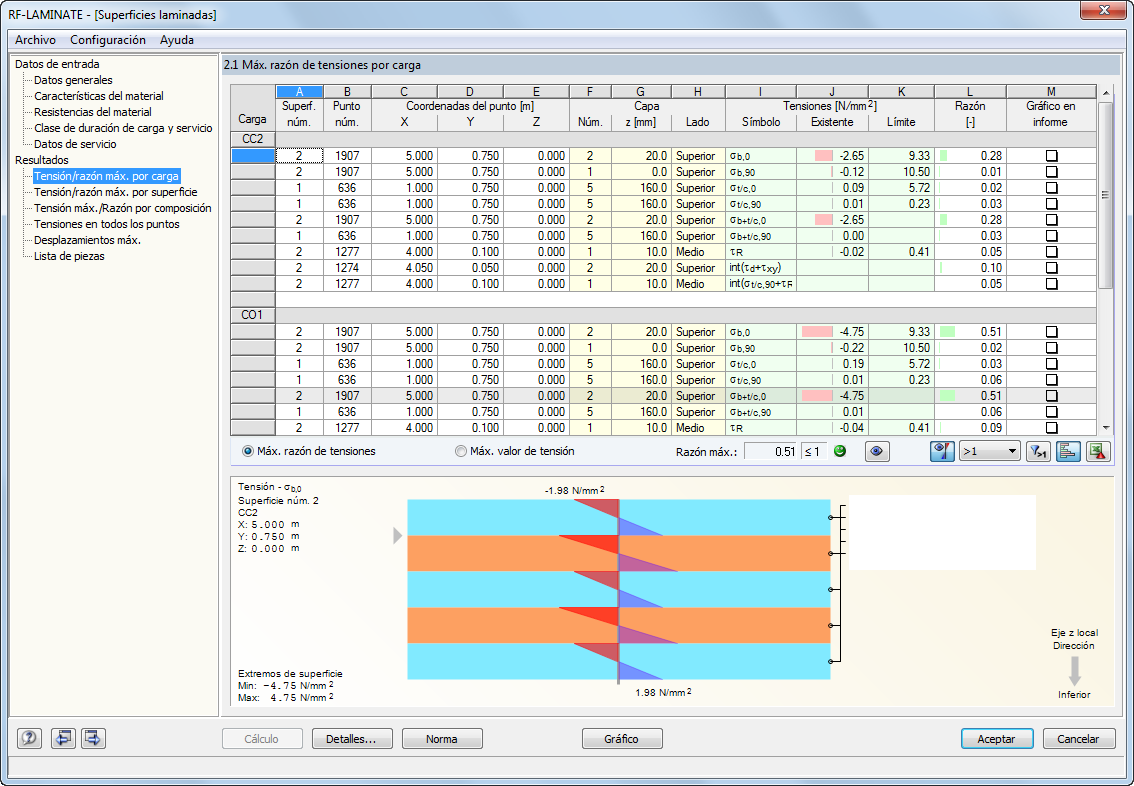The width and height of the screenshot is (1134, 786).
Task: Check informe box for CC2 σt/c,90 row
Action: click(x=1052, y=204)
